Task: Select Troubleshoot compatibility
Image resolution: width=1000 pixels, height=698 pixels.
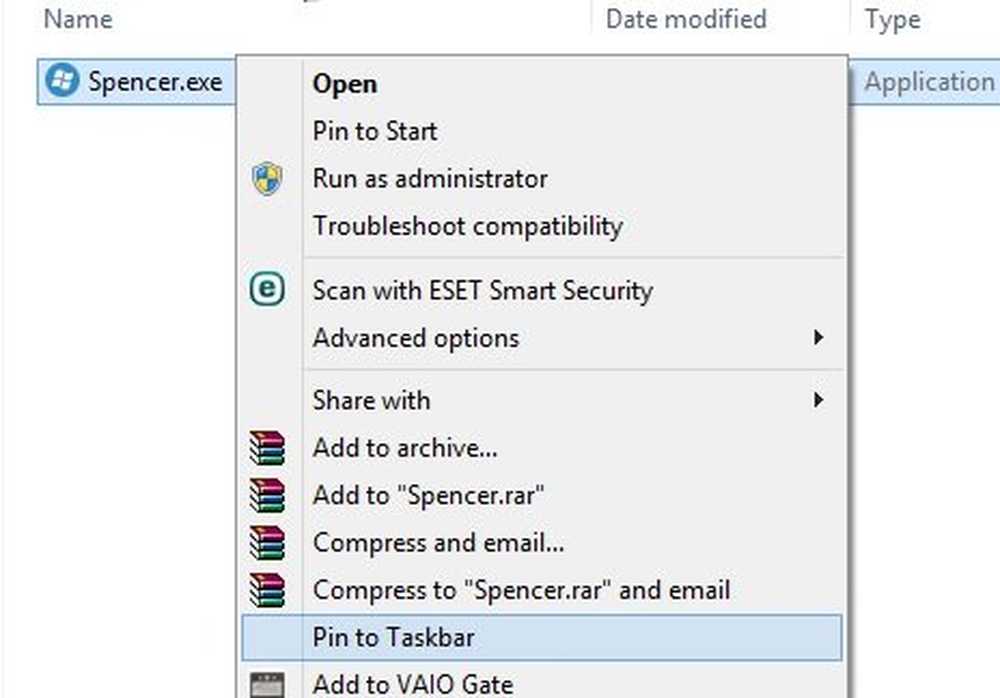Action: pos(467,226)
